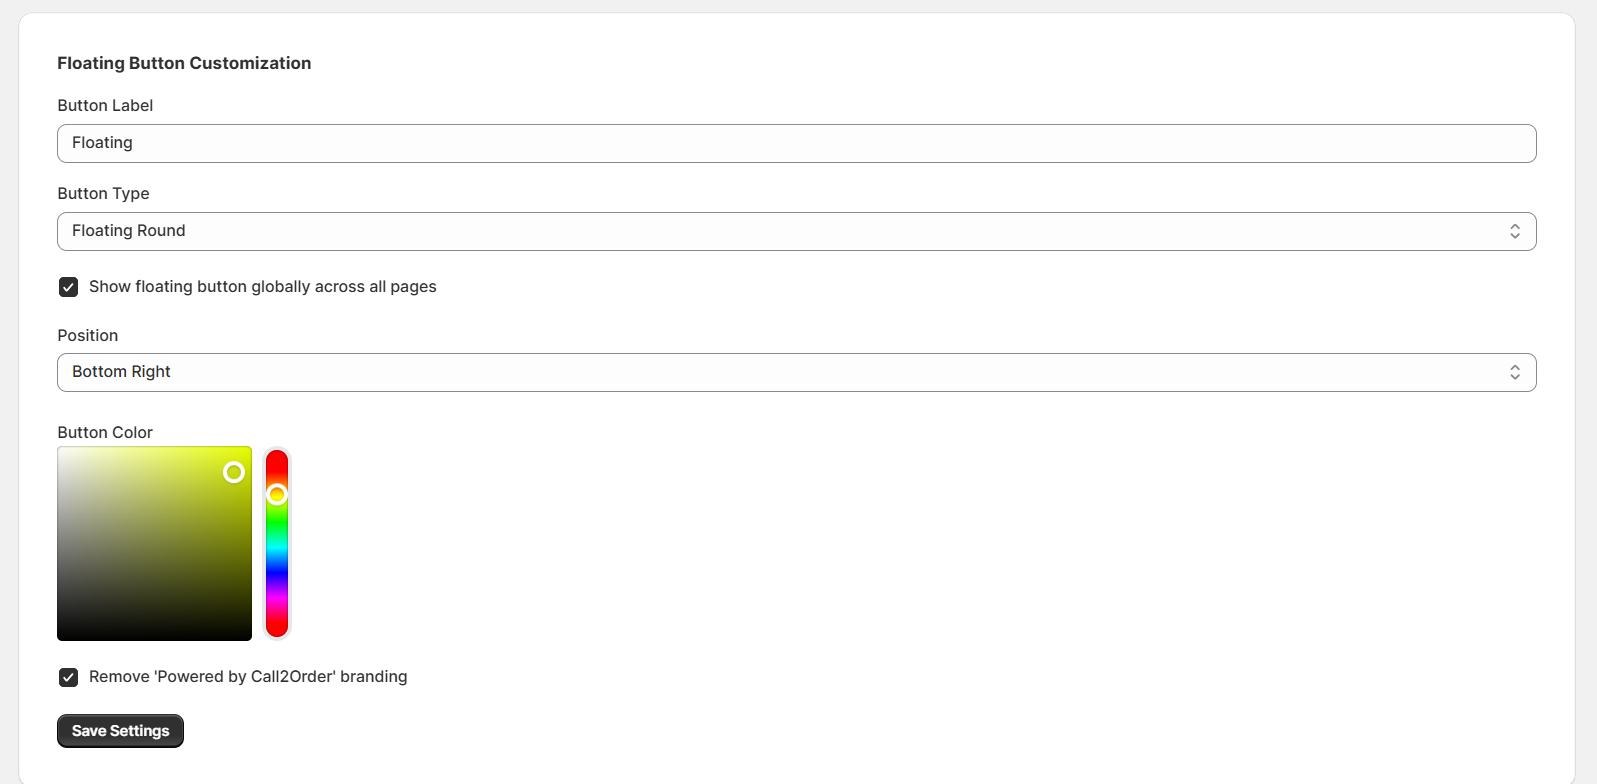Click the circular handle in the color square
This screenshot has height=784, width=1597.
click(234, 472)
